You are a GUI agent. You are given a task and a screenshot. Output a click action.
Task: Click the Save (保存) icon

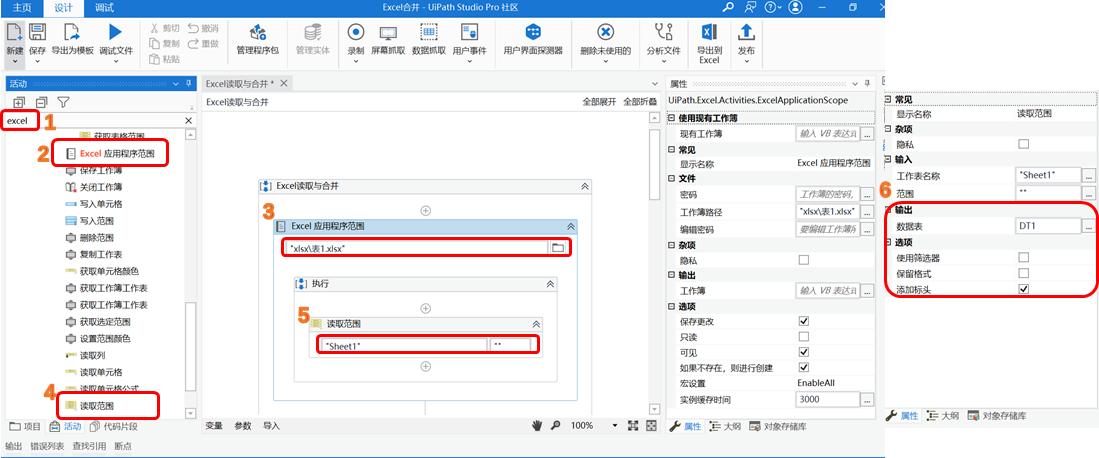[37, 32]
